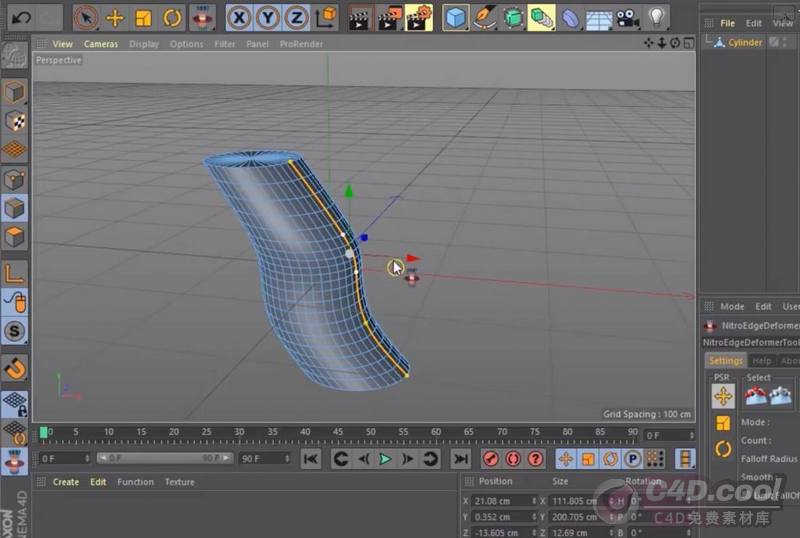This screenshot has height=538, width=800.
Task: Click the Undo arrow icon
Action: point(21,18)
